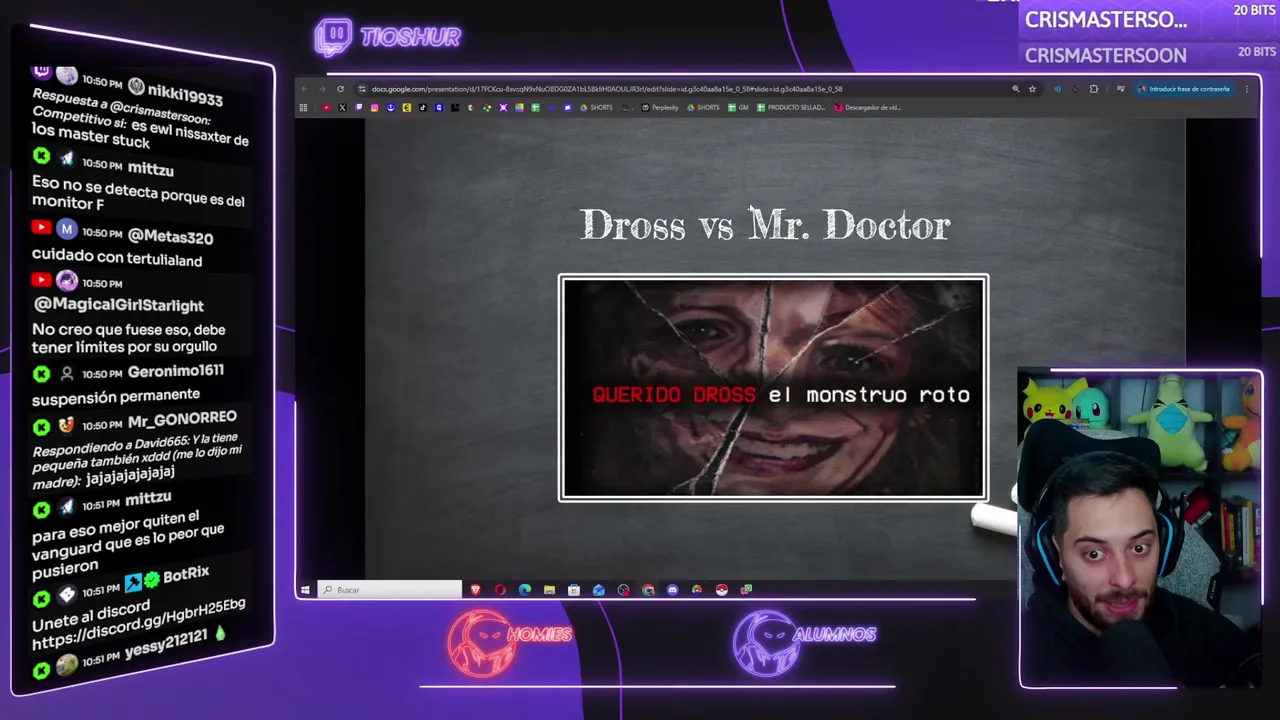The width and height of the screenshot is (1280, 720).
Task: Click the nikki19933 username in chat
Action: (185, 94)
